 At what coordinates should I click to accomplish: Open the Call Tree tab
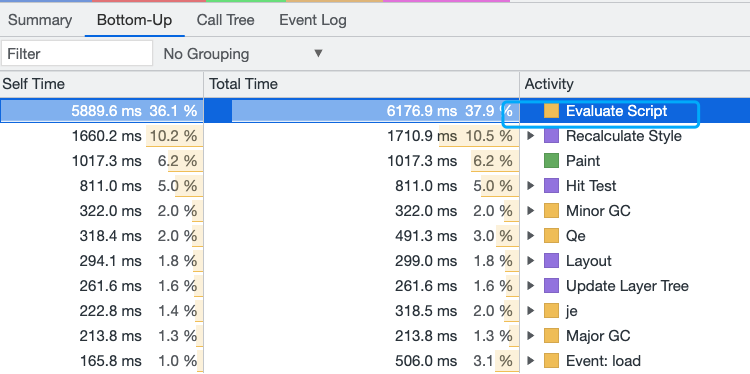pyautogui.click(x=225, y=20)
